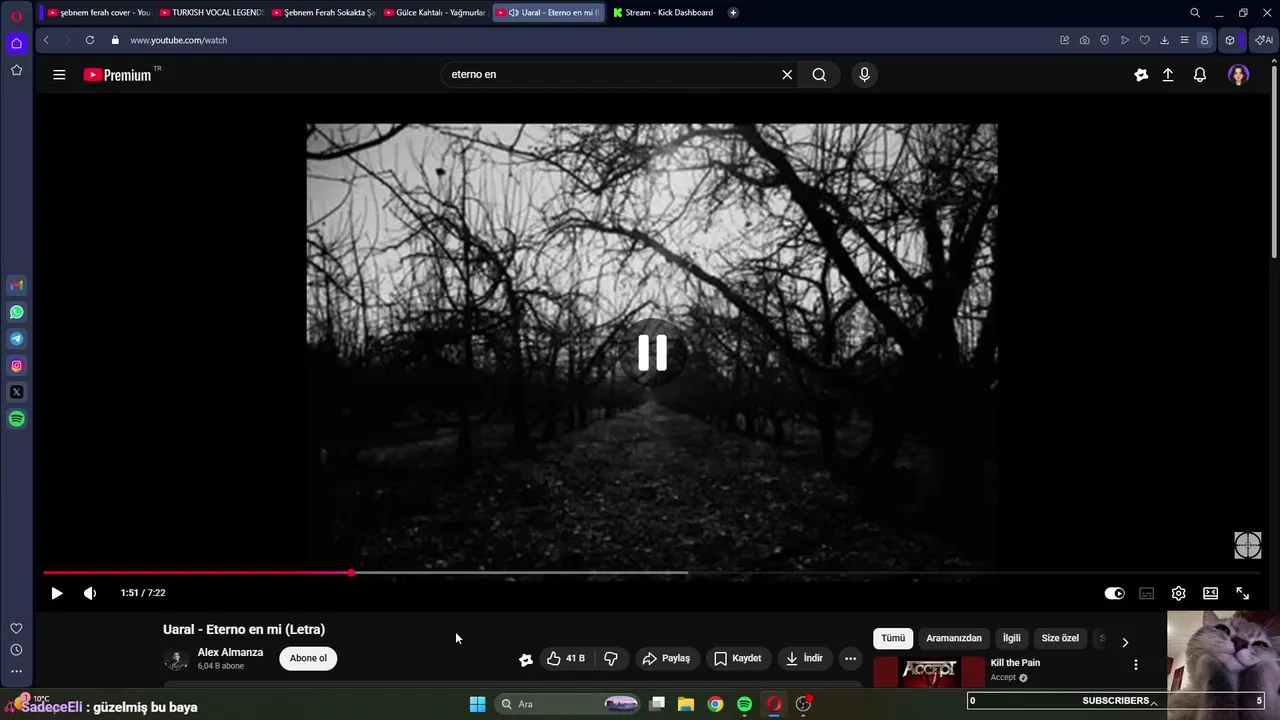Resume playback with the play button
Screen dimensions: 1280x720
[57, 593]
